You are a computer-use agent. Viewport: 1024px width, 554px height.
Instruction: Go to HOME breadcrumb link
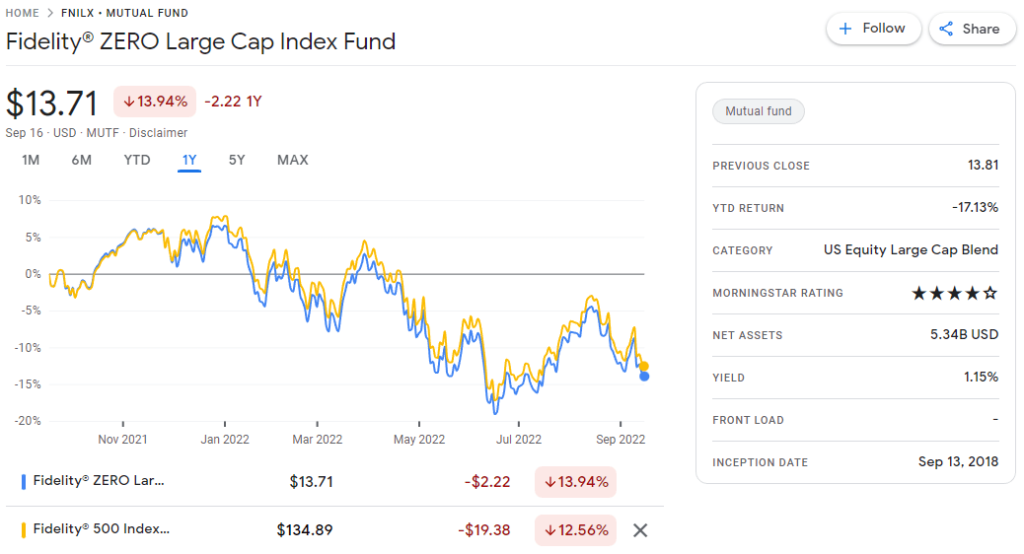pos(22,13)
